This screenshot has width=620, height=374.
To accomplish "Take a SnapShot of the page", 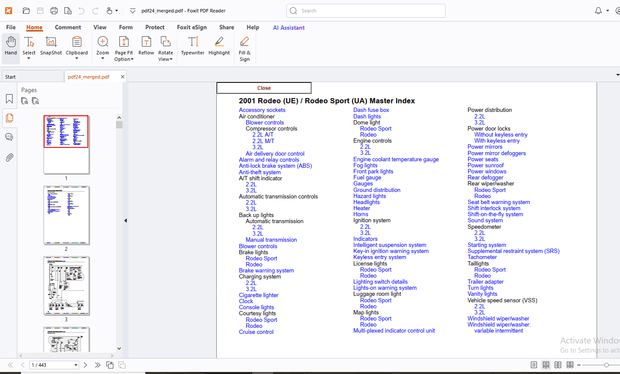I will [51, 45].
